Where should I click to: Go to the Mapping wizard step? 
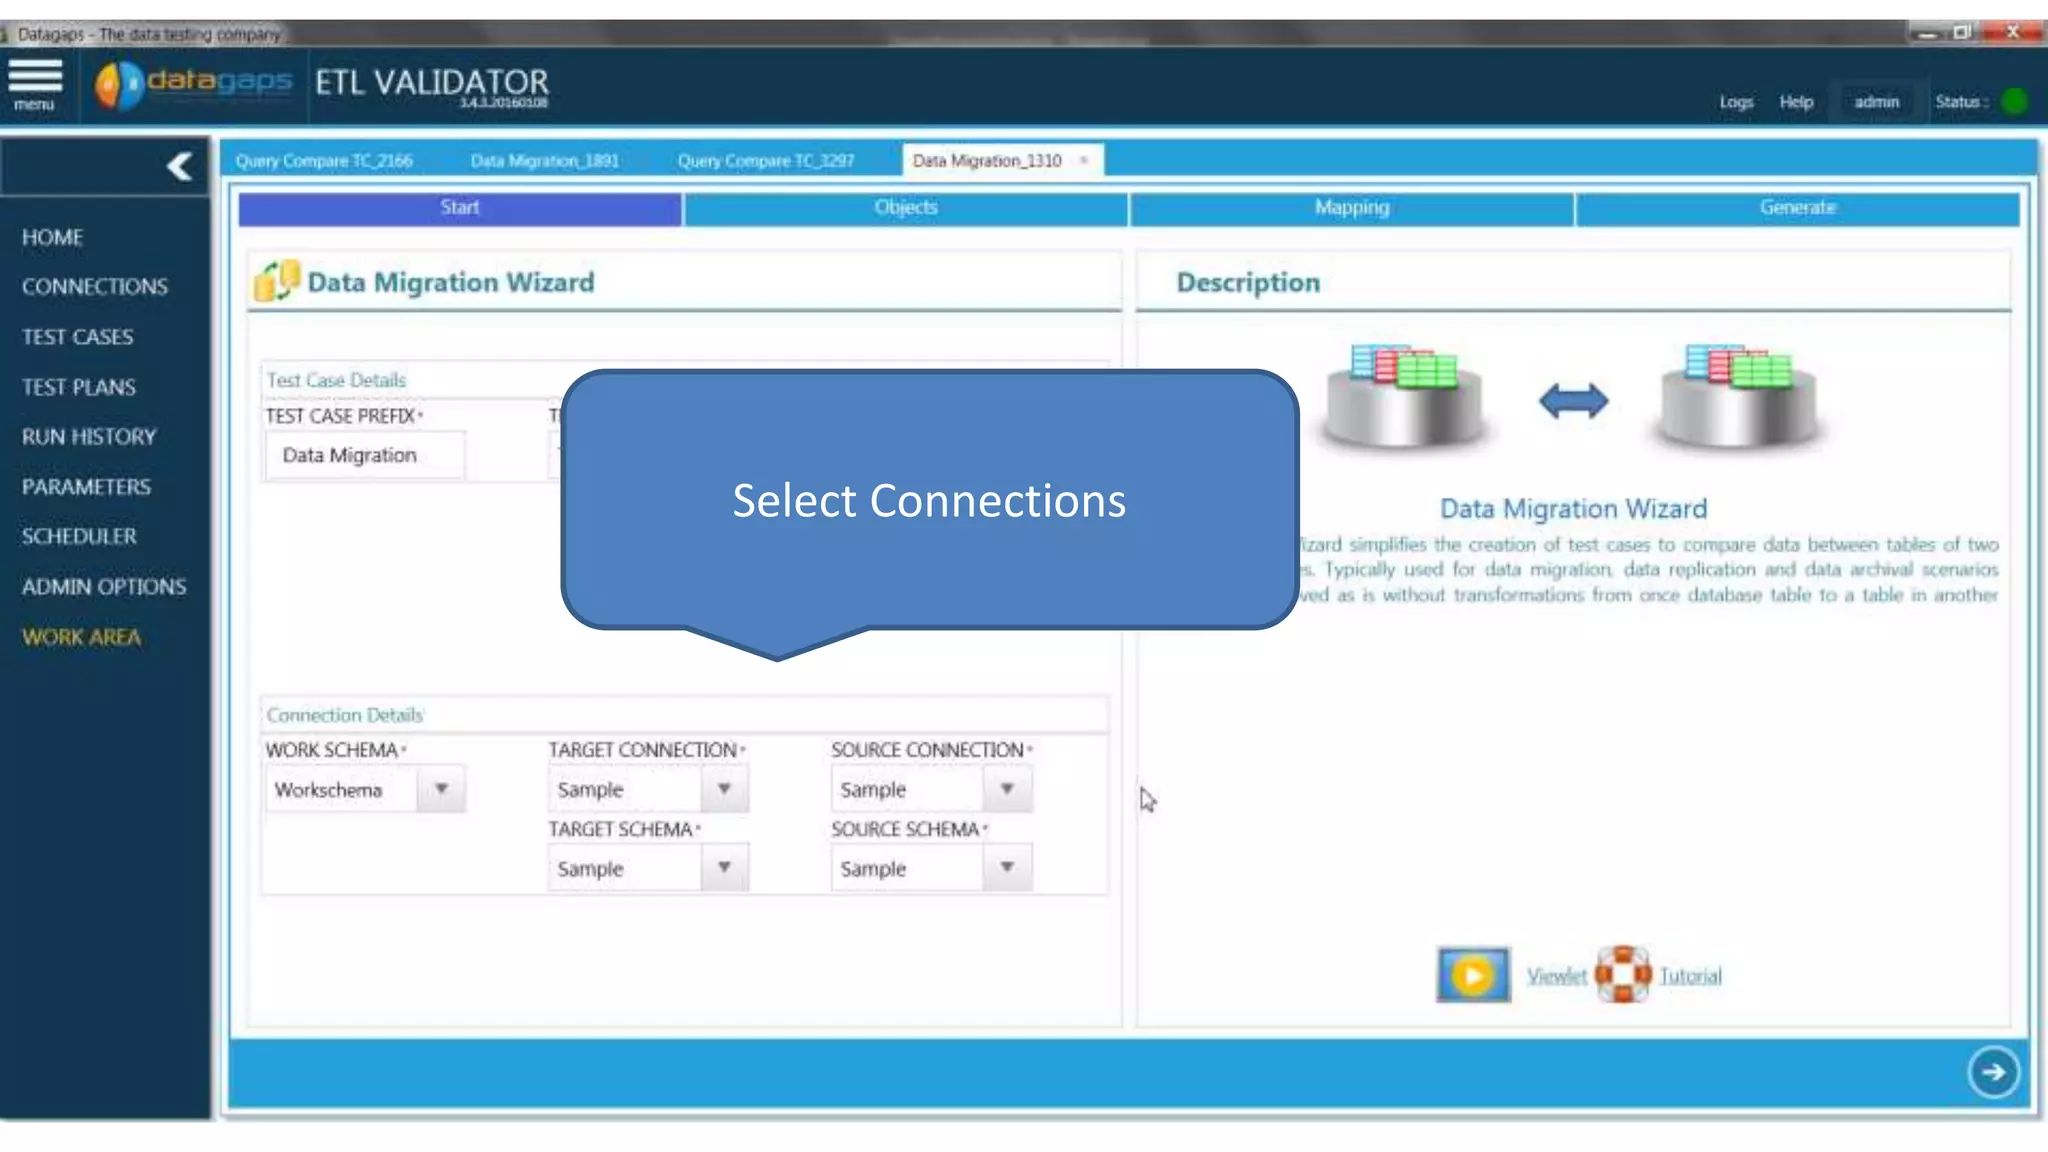1352,208
